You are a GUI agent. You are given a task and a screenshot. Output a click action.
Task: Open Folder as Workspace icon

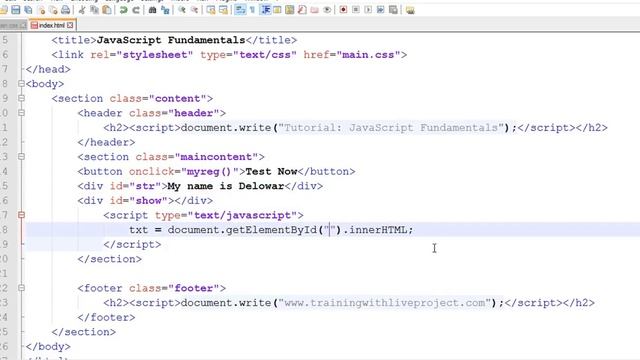click(314, 10)
